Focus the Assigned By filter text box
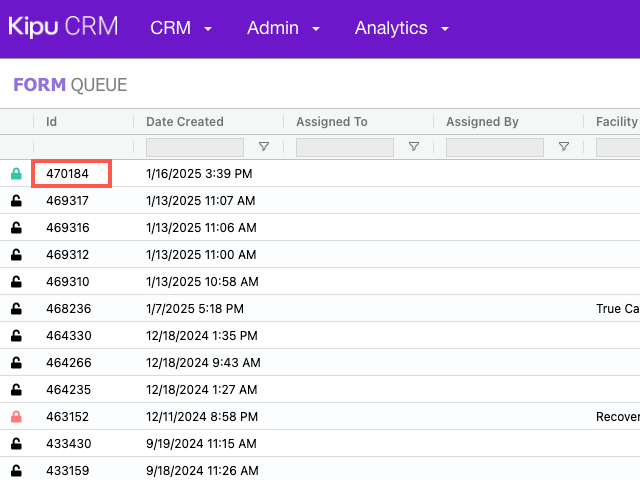 tap(495, 147)
